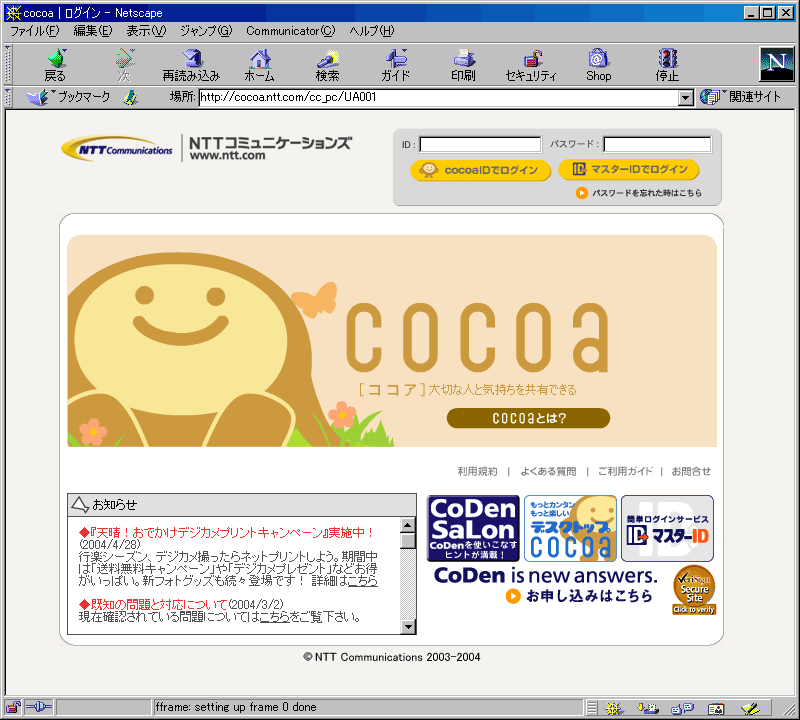Click news scrollbar down arrow
This screenshot has height=720, width=800.
click(408, 627)
